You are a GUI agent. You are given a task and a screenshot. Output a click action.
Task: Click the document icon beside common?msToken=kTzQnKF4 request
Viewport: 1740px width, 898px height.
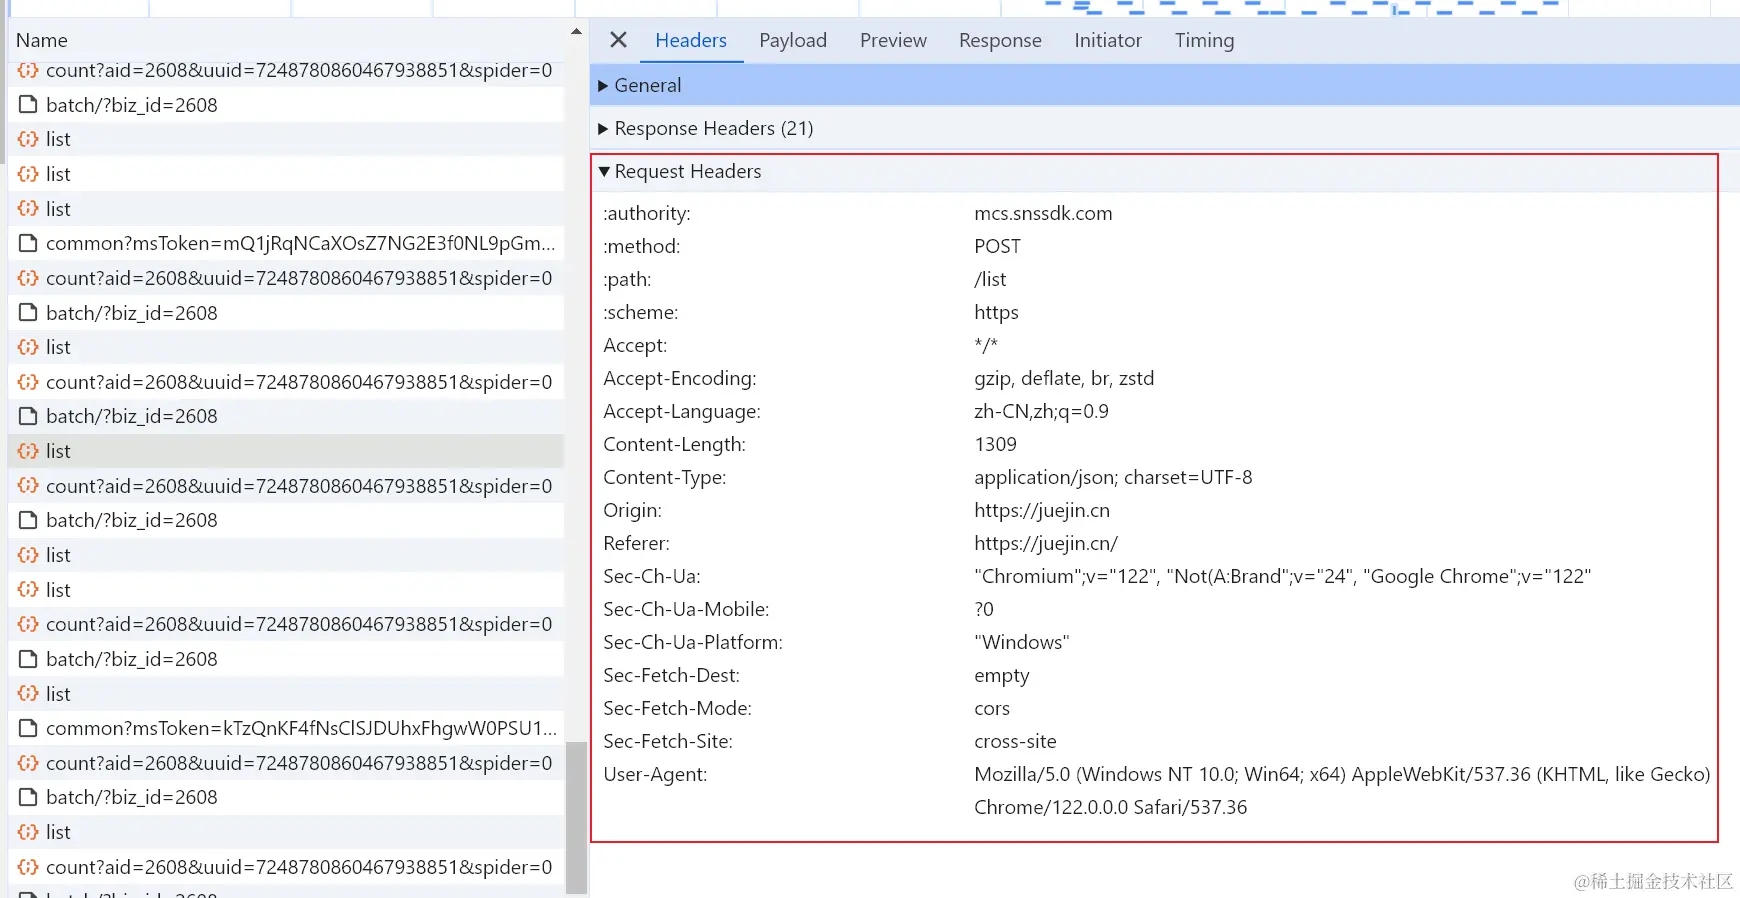(x=28, y=728)
